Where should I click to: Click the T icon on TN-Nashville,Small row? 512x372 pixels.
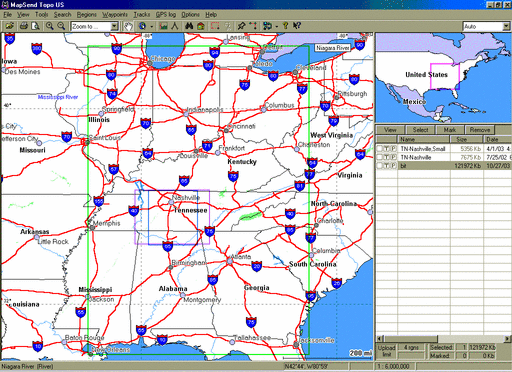[x=386, y=149]
